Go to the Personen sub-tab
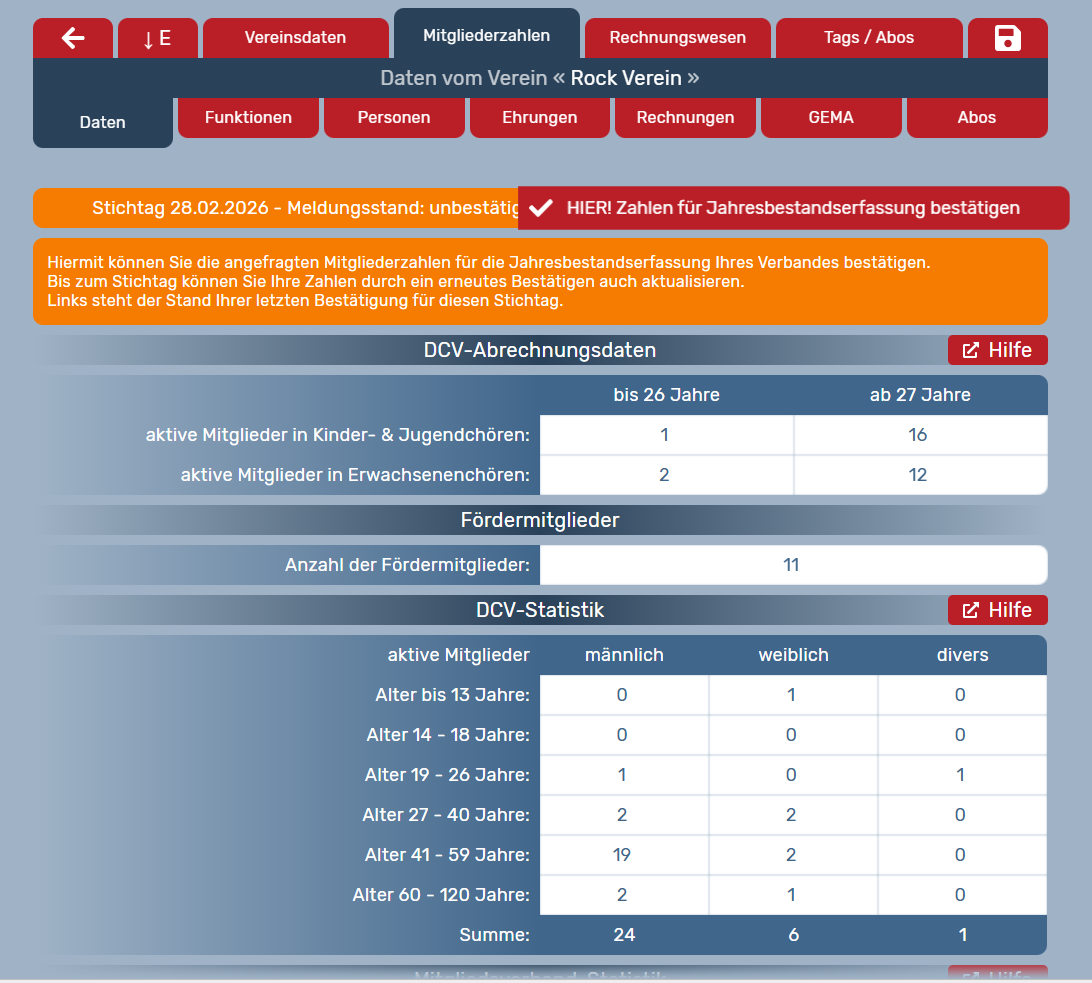 point(394,117)
